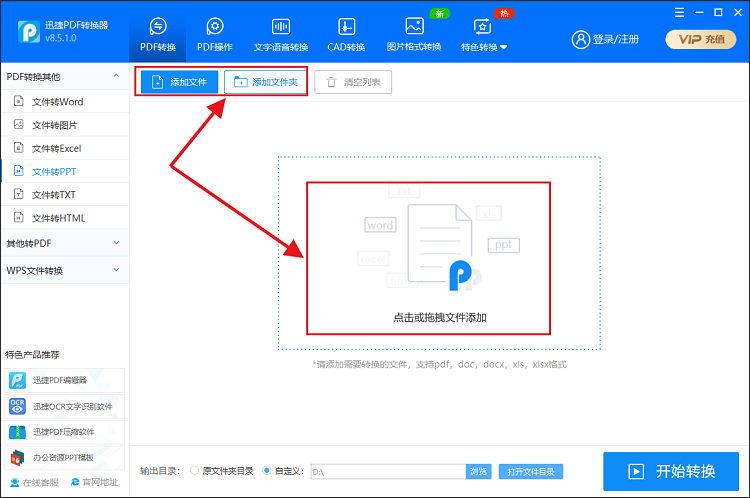Select 文件转PPT in sidebar

(65, 171)
